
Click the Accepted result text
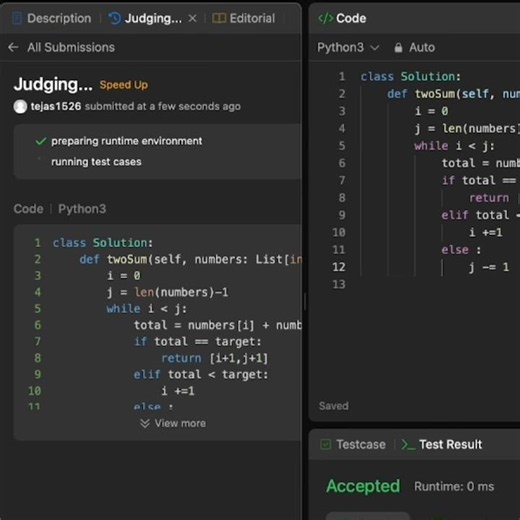coord(363,486)
